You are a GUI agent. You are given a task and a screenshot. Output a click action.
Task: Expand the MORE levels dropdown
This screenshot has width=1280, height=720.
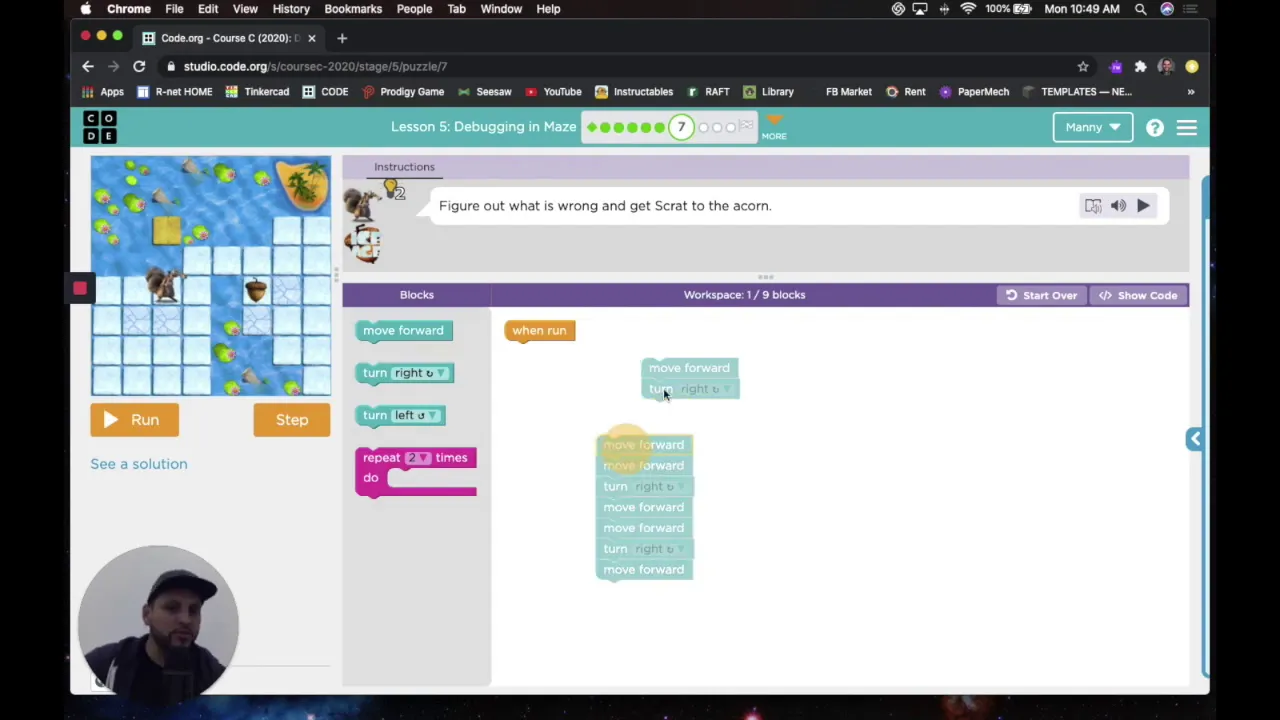(x=774, y=128)
